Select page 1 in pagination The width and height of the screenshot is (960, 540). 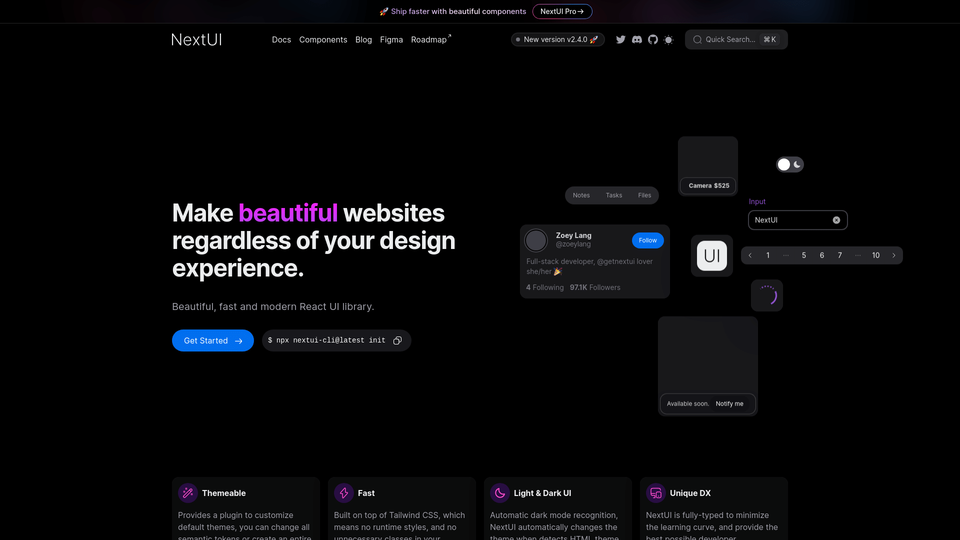point(768,255)
